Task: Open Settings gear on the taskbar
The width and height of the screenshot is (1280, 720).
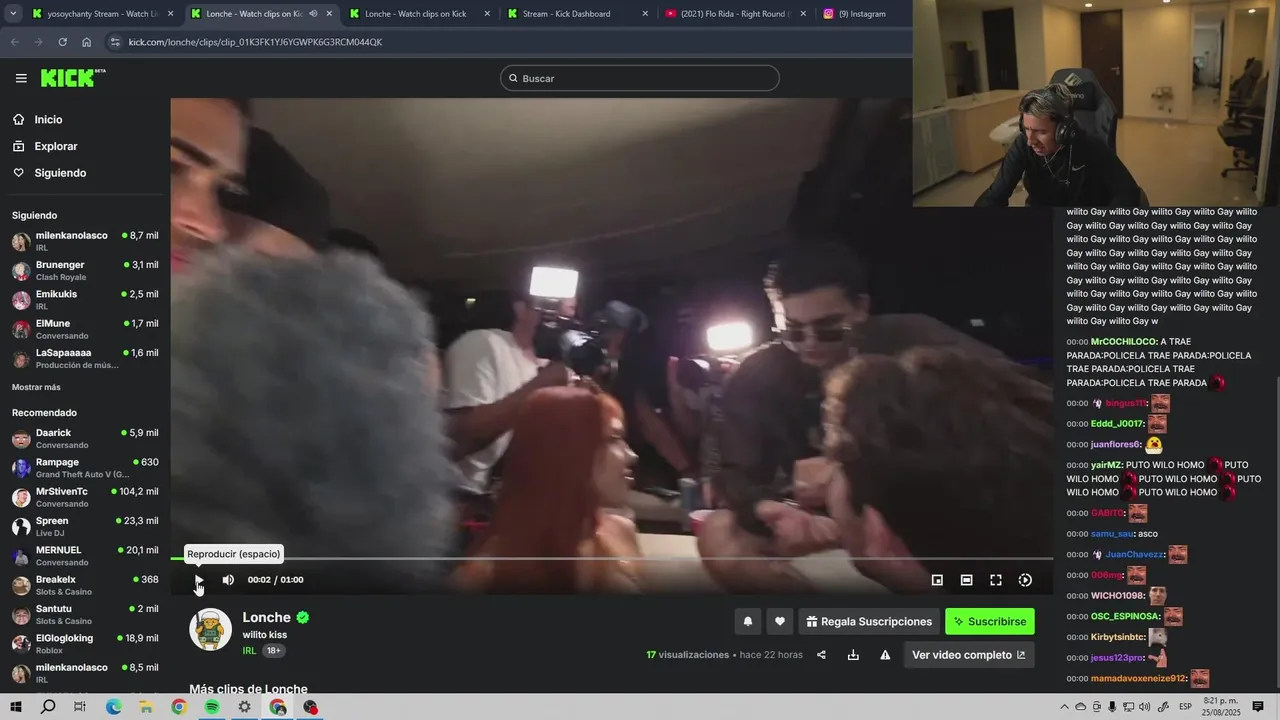Action: point(245,707)
